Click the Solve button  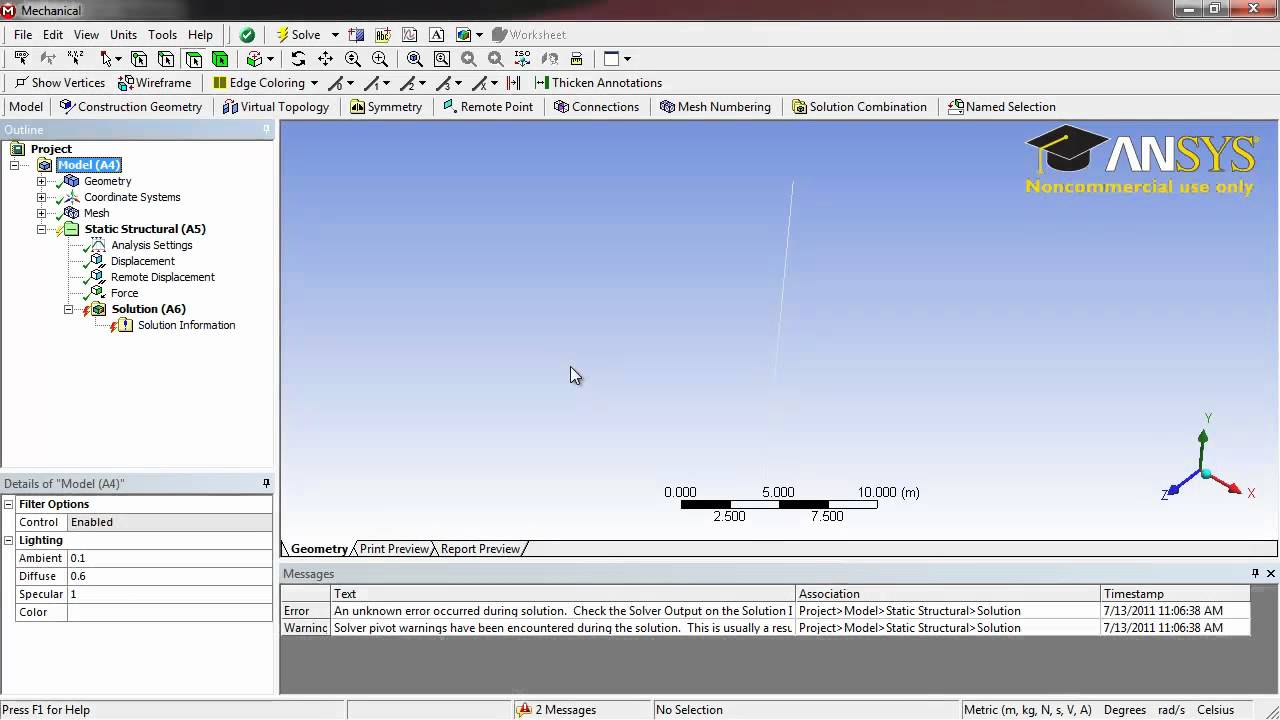click(x=299, y=35)
